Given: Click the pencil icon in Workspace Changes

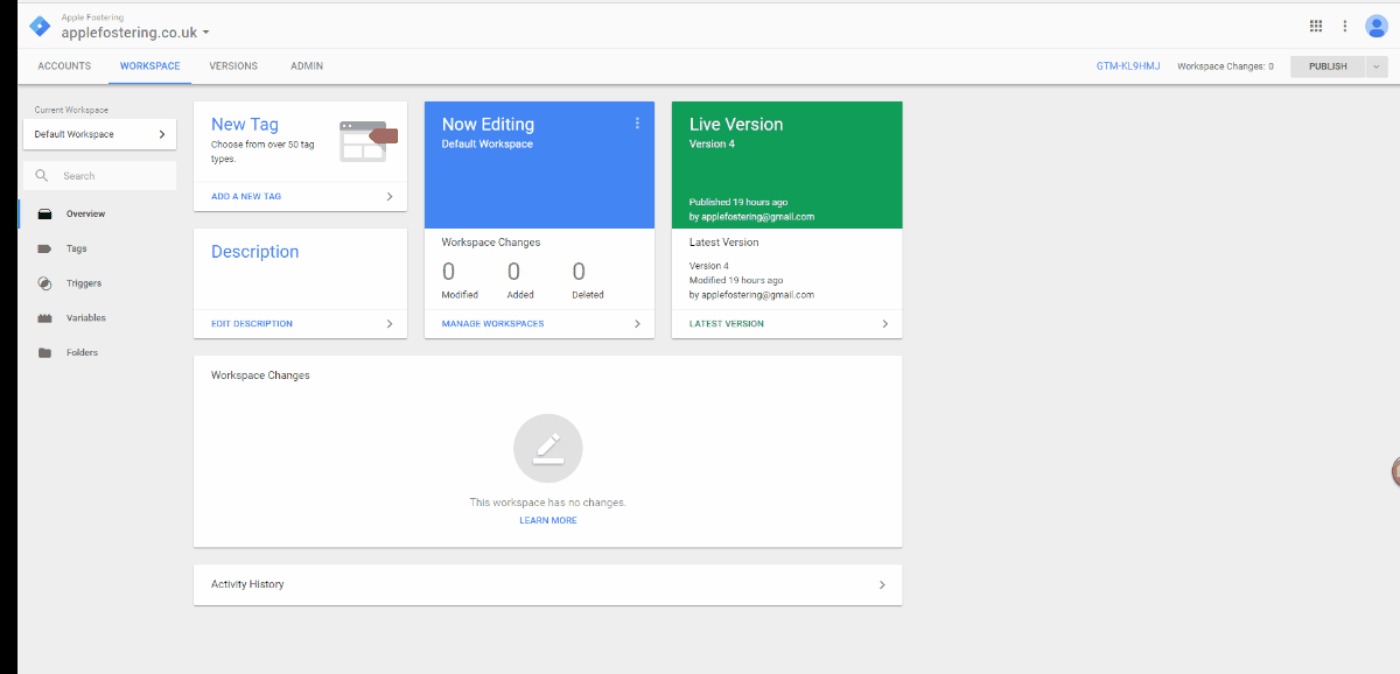Looking at the screenshot, I should point(548,448).
